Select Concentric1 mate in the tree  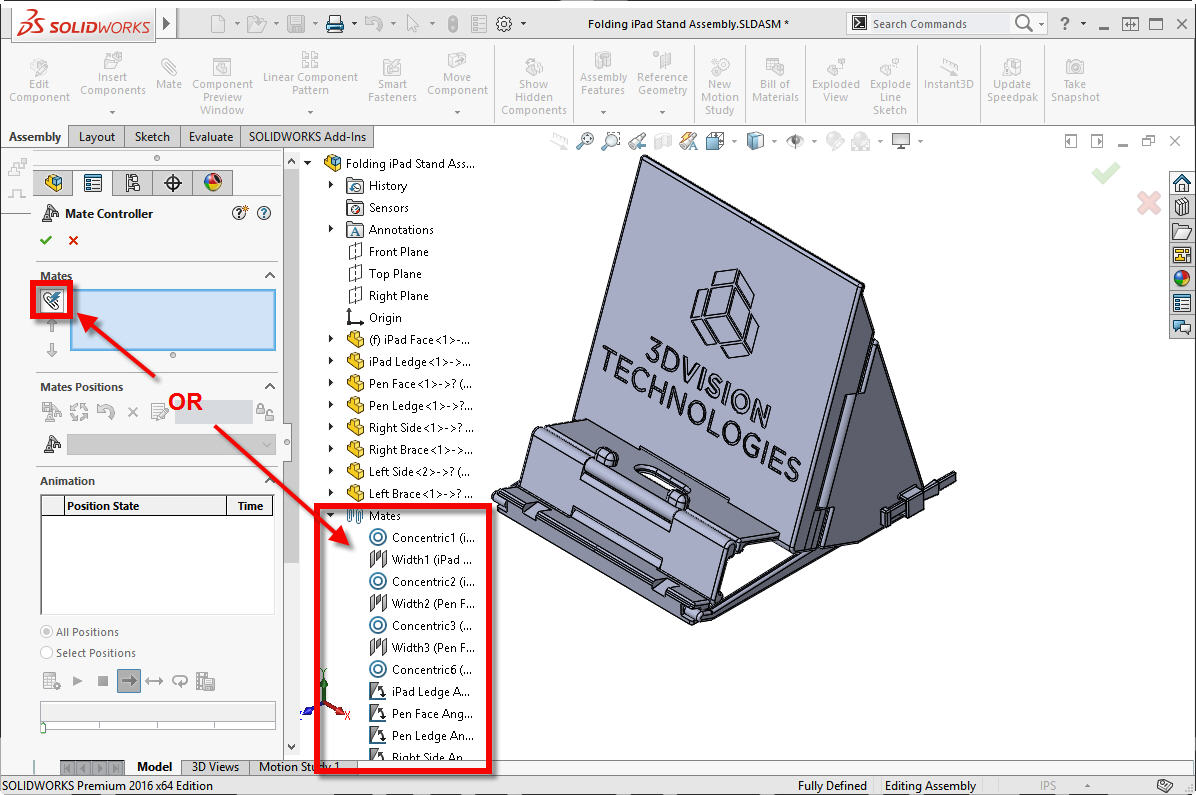(x=432, y=538)
